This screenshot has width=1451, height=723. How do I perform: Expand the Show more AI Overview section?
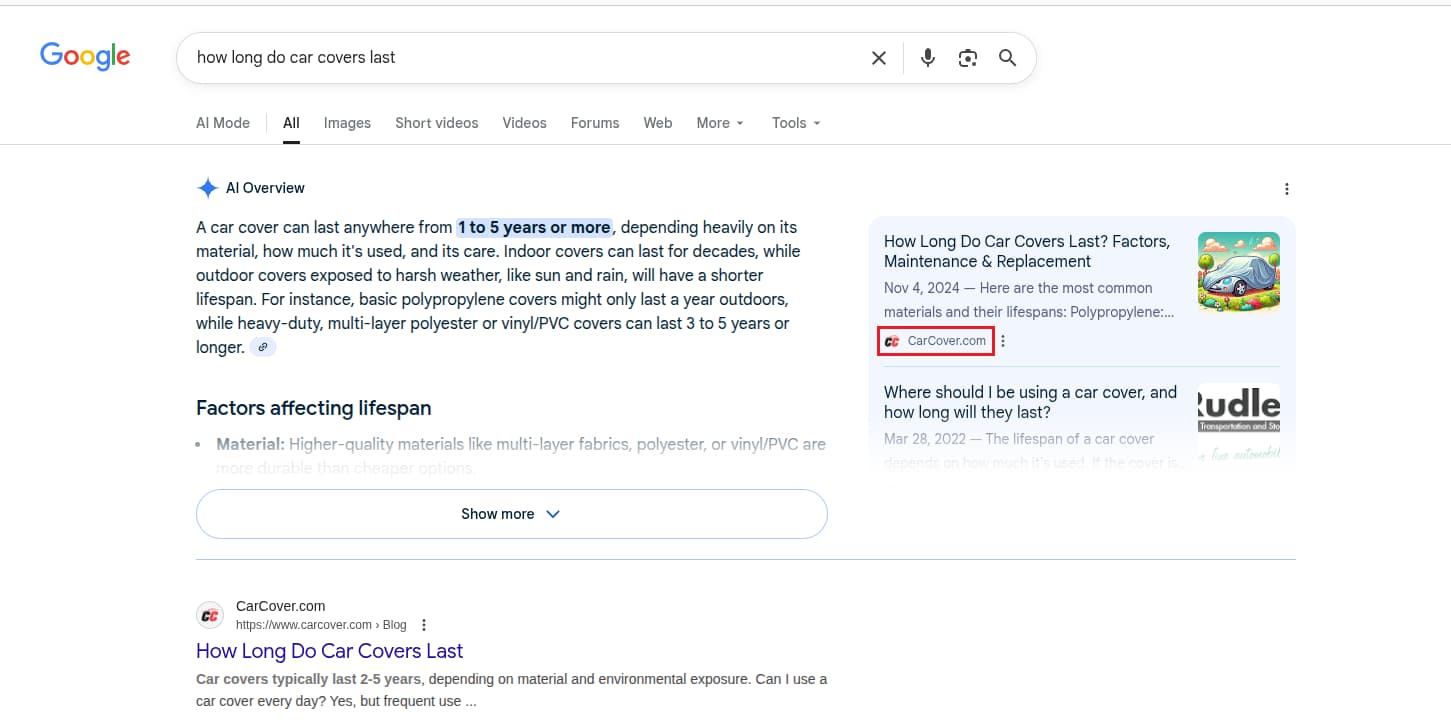point(511,513)
